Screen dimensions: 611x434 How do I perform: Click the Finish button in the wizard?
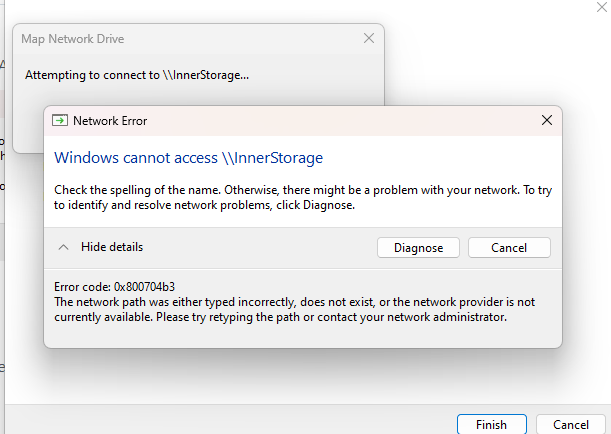tap(491, 424)
